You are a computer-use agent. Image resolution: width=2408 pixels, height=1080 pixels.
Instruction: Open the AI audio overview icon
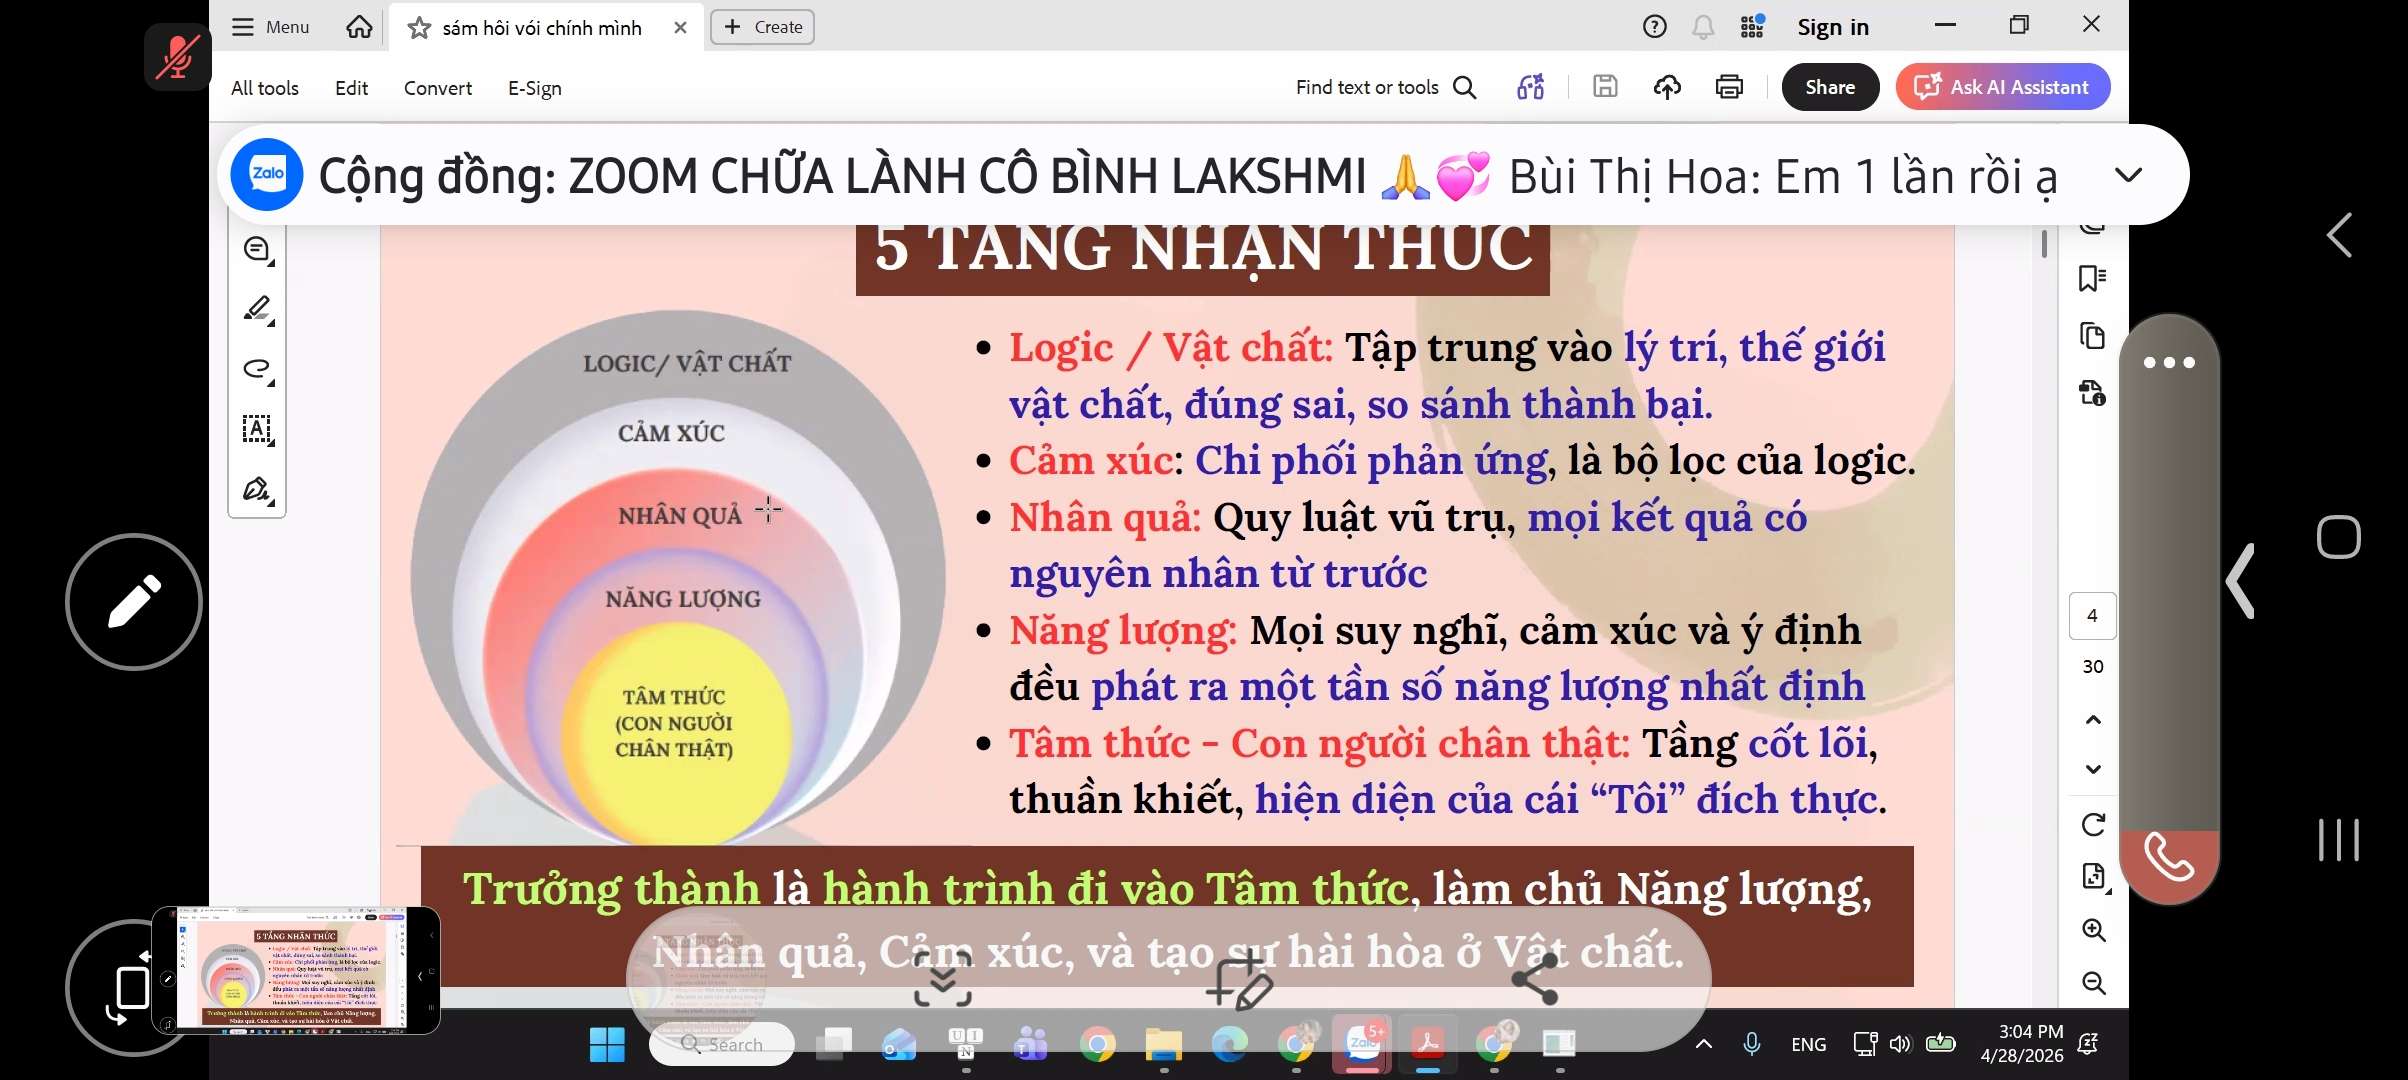tap(1531, 87)
